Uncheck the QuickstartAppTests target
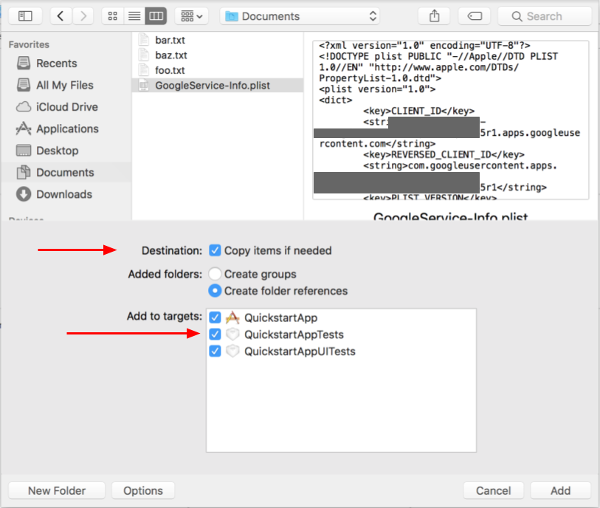The height and width of the screenshot is (508, 600). pos(215,334)
